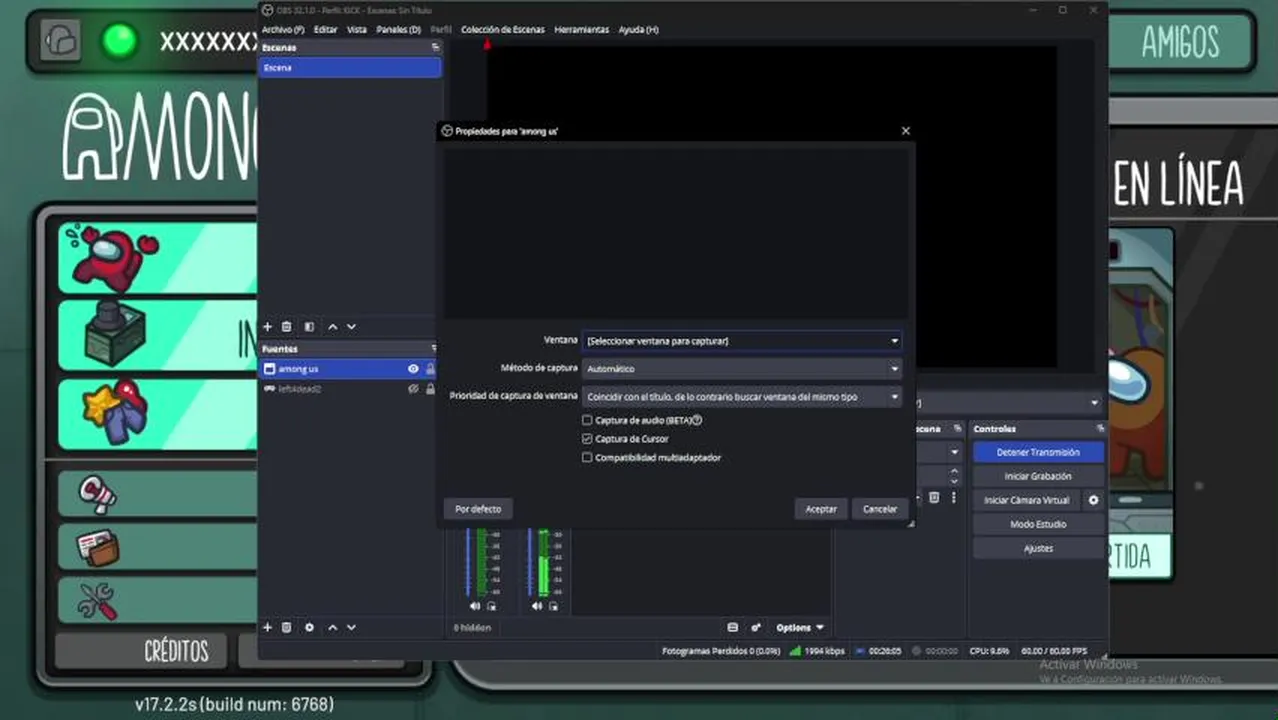Screen dimensions: 1278x720
Task: Delete selected scene using Escenas trash icon
Action: pyautogui.click(x=287, y=327)
